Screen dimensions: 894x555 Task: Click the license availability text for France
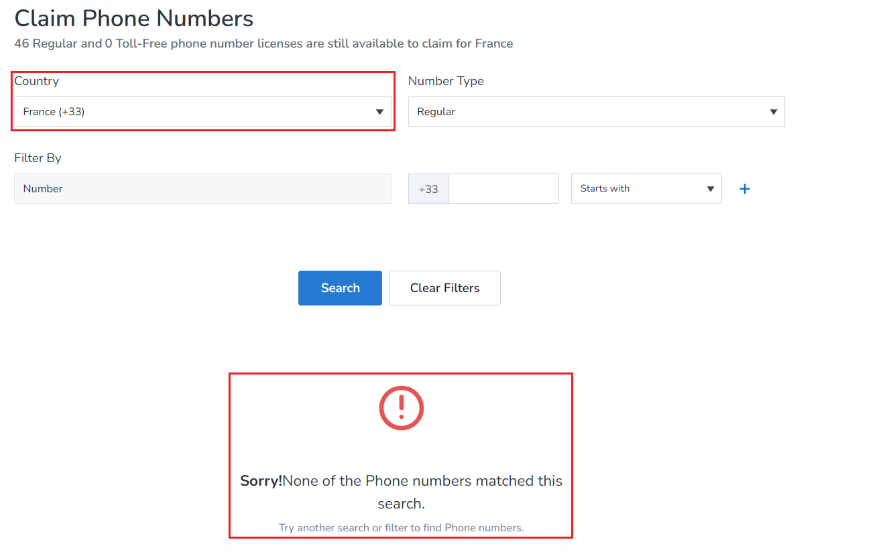click(263, 44)
